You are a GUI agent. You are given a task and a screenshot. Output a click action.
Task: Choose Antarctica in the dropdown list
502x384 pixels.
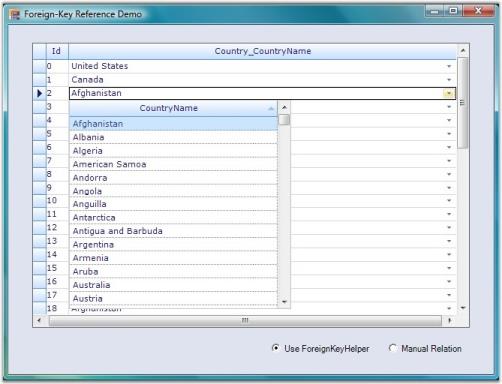[173, 218]
